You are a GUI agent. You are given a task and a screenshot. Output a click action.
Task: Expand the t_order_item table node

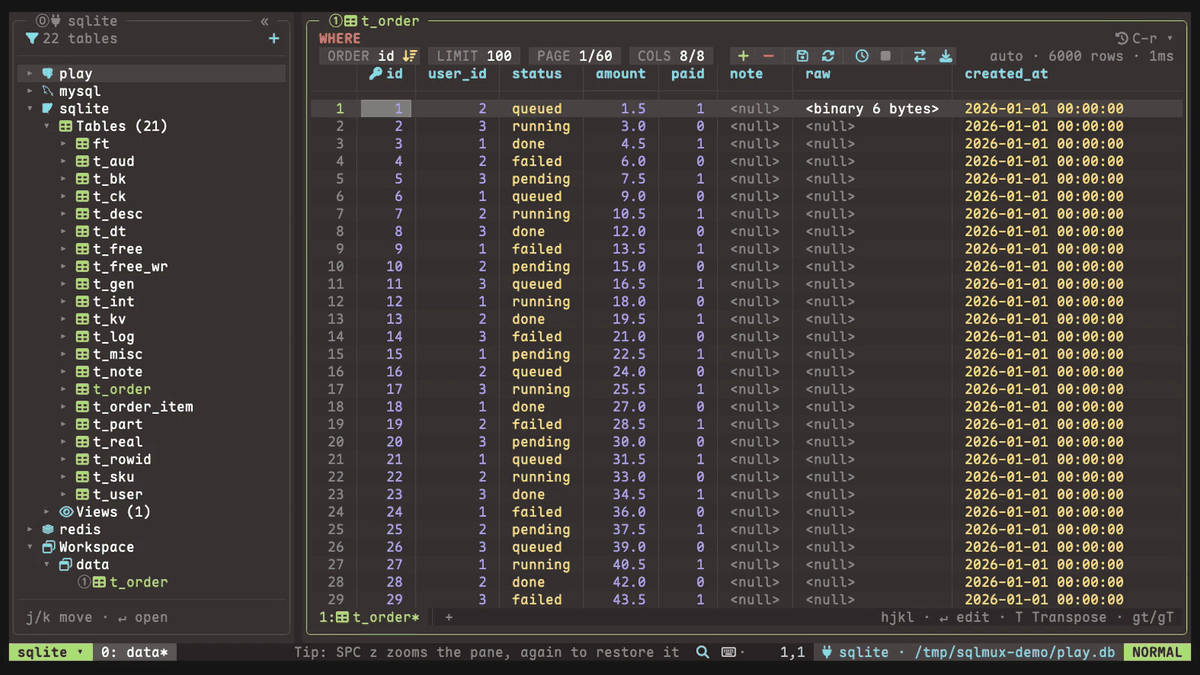[x=64, y=407]
